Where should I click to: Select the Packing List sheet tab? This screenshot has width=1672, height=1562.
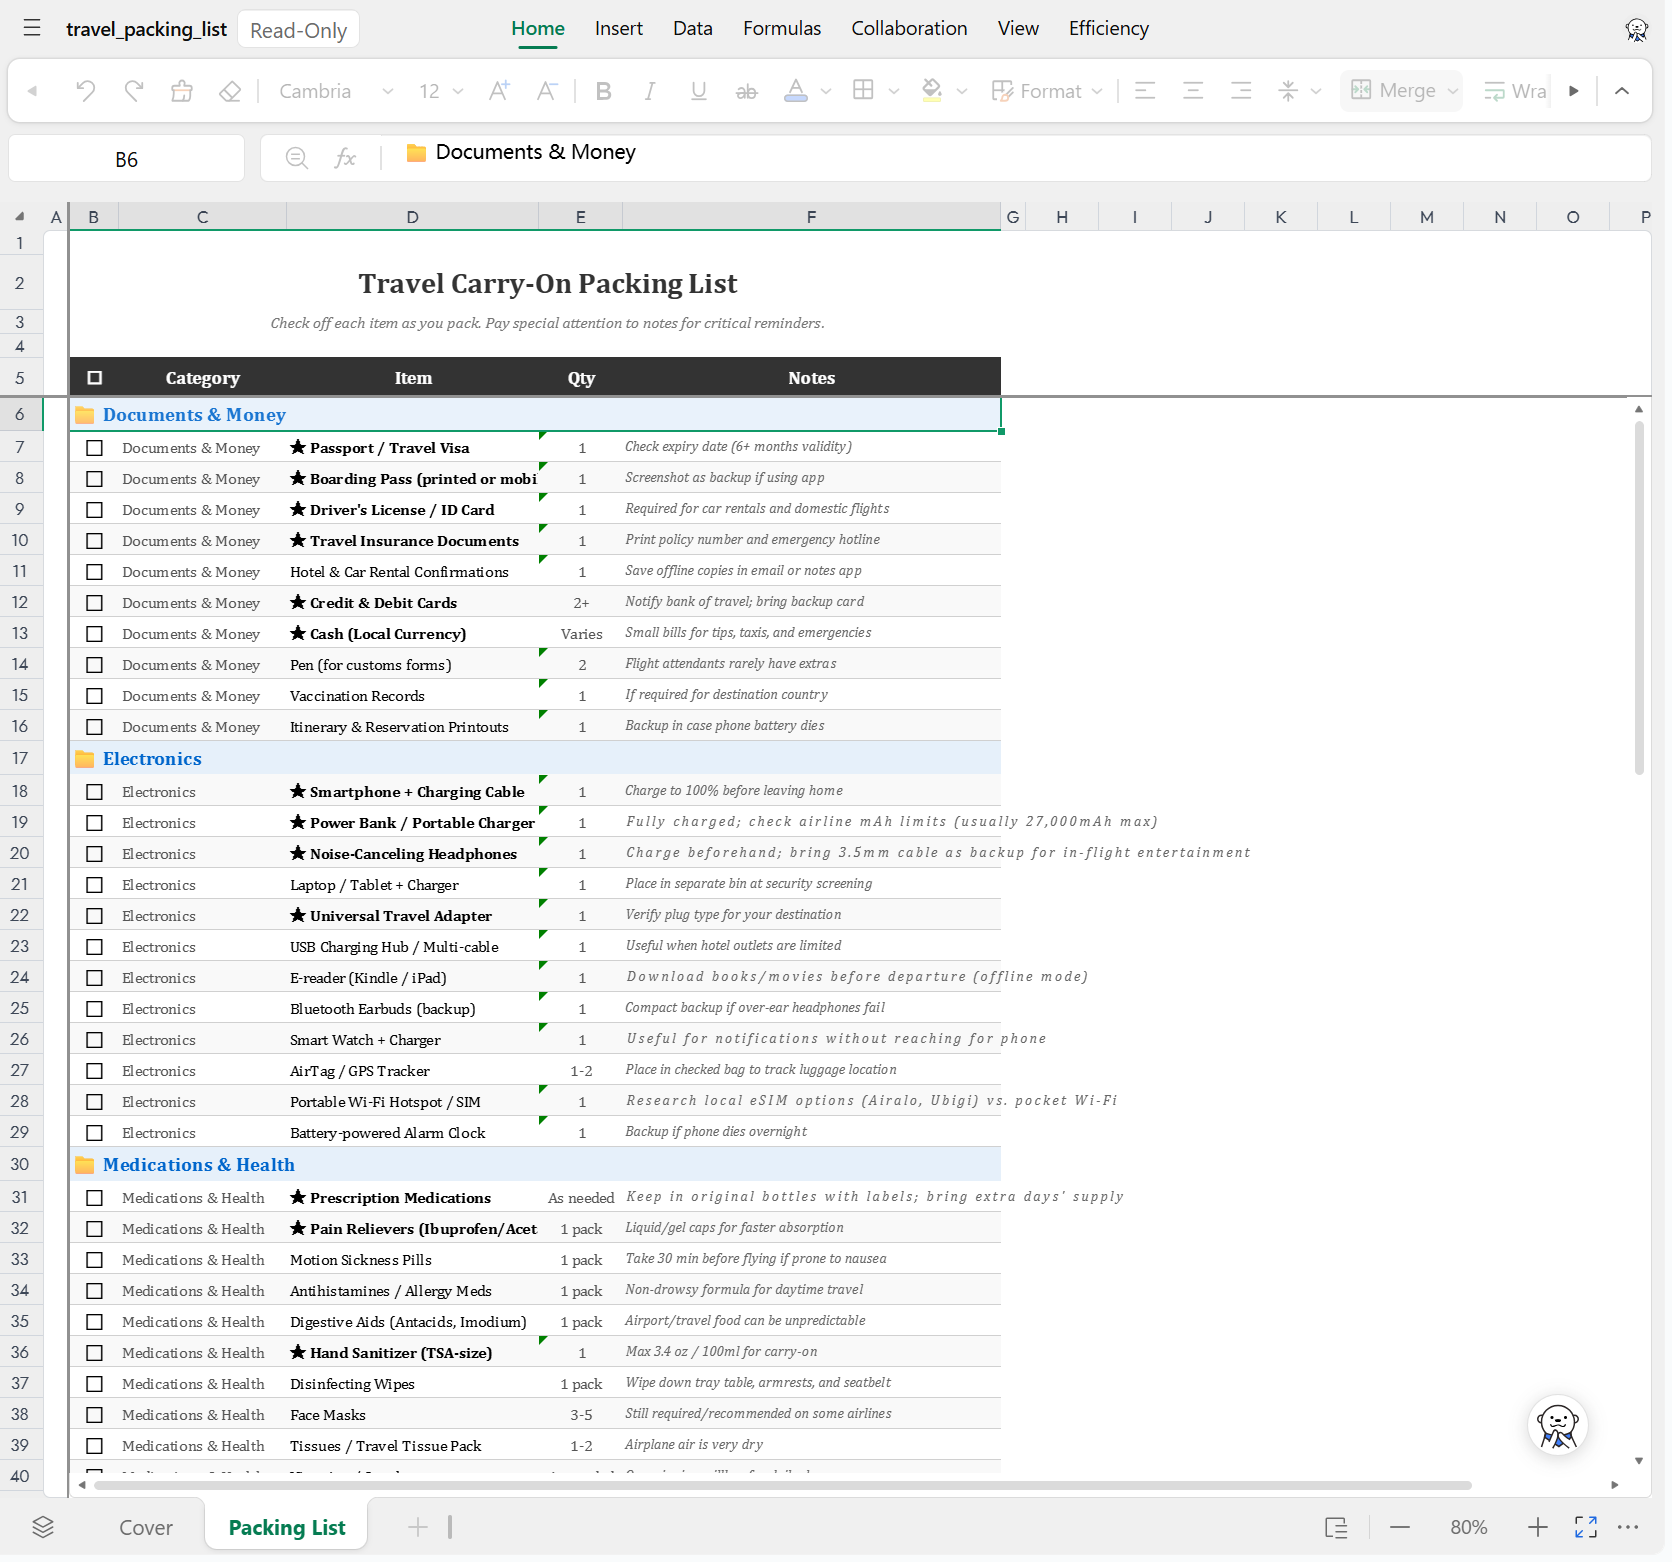tap(287, 1527)
